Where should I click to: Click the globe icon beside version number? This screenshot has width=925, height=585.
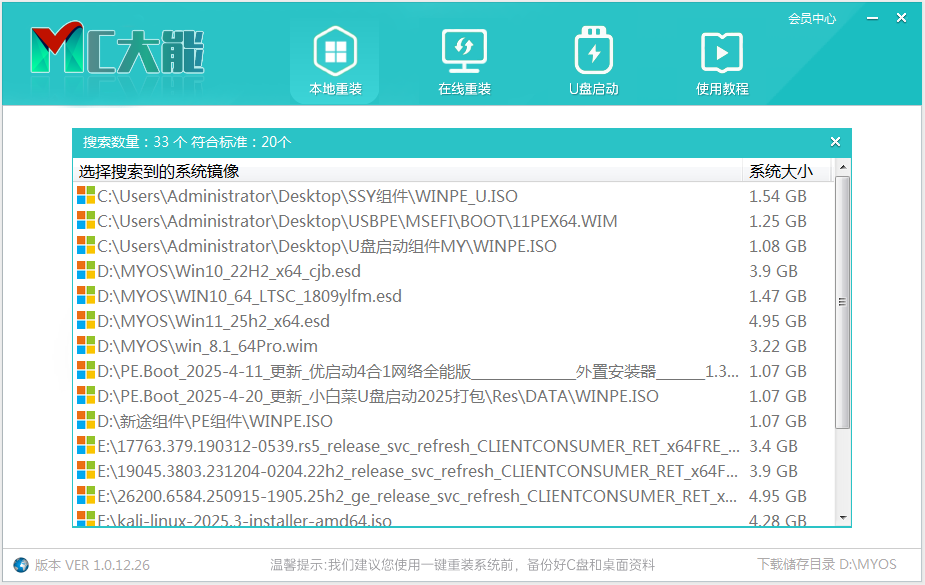(21, 565)
